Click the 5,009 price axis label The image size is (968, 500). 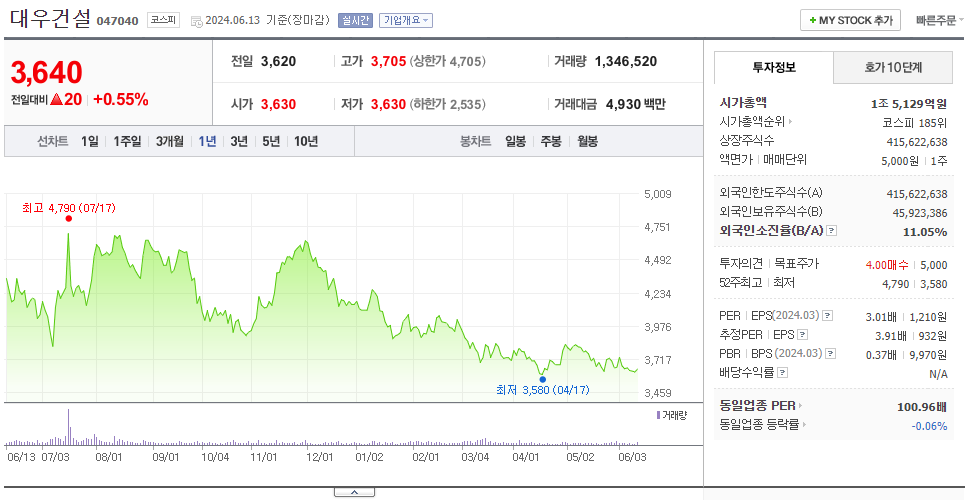coord(657,194)
